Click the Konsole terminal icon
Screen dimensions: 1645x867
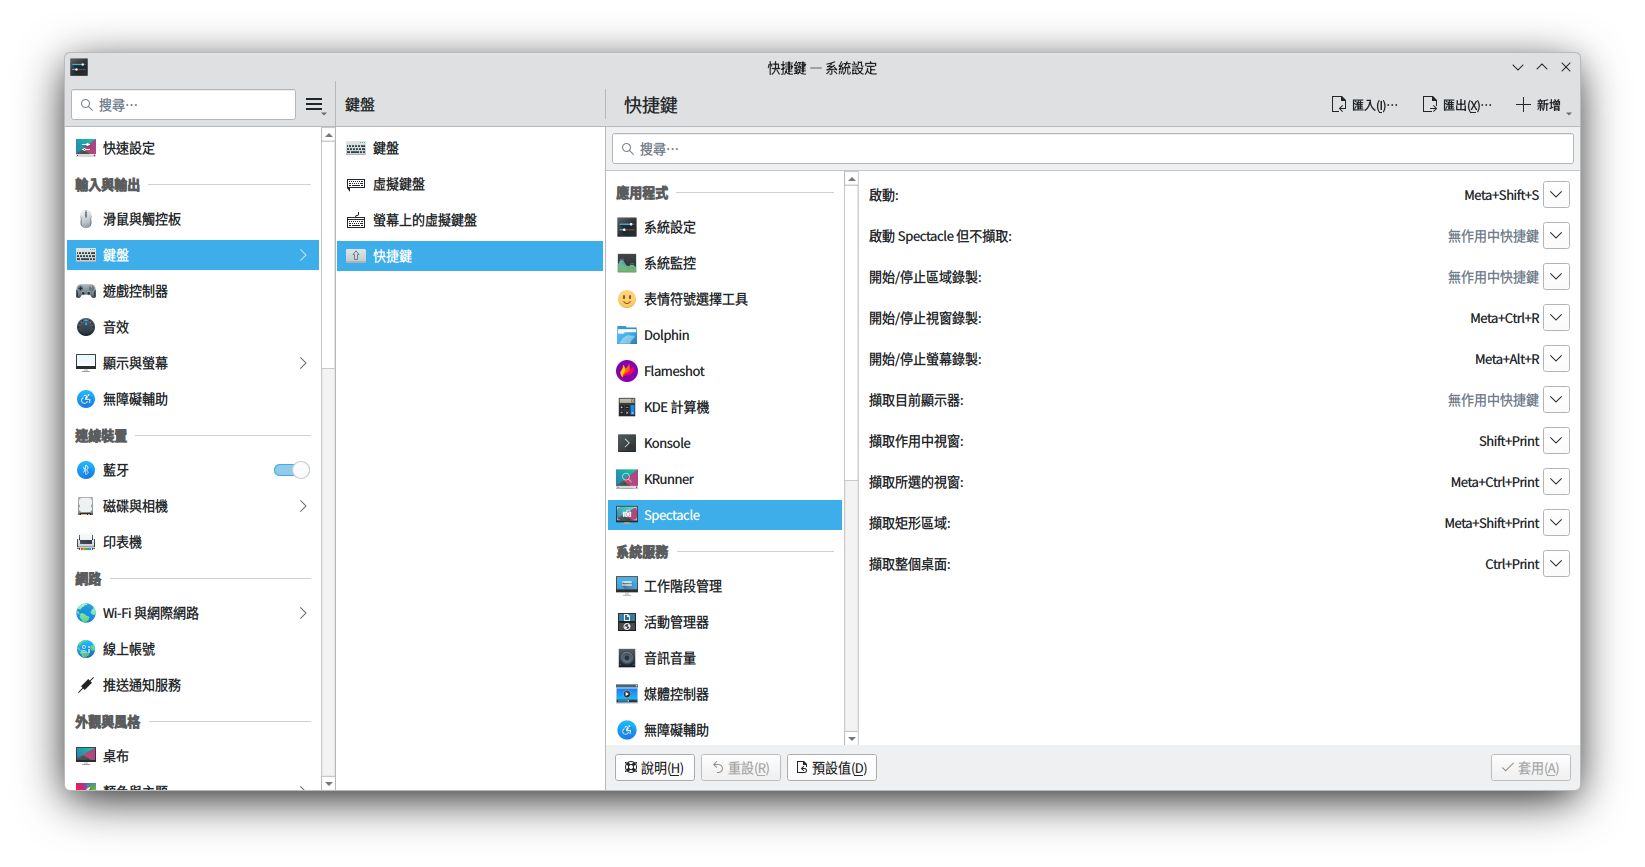pyautogui.click(x=627, y=443)
